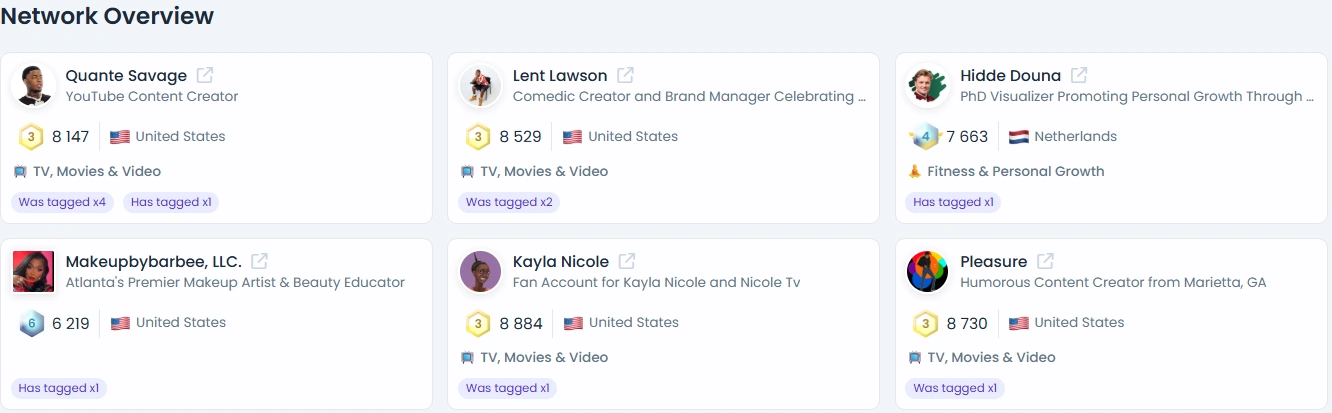Click 'TV, Movies & Video' text on Kayla Nicole's card

coord(544,358)
